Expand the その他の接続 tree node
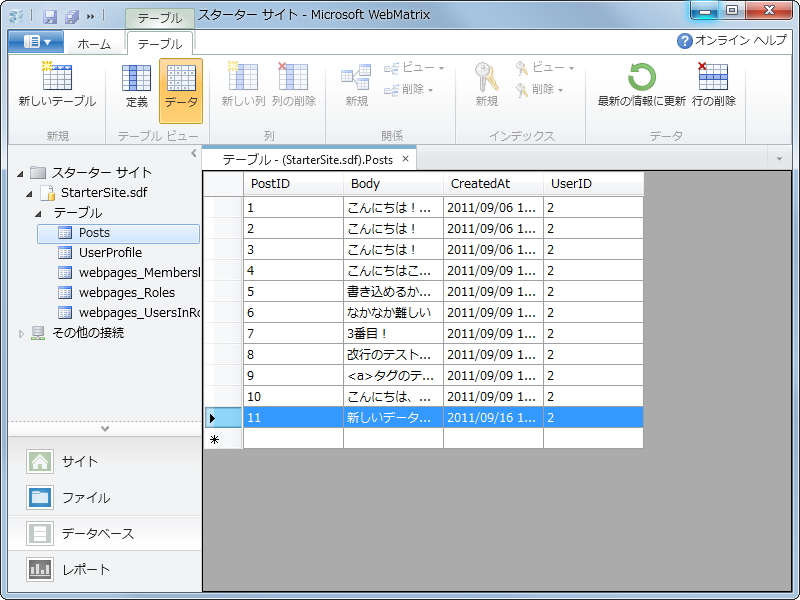Viewport: 800px width, 600px height. coord(21,334)
